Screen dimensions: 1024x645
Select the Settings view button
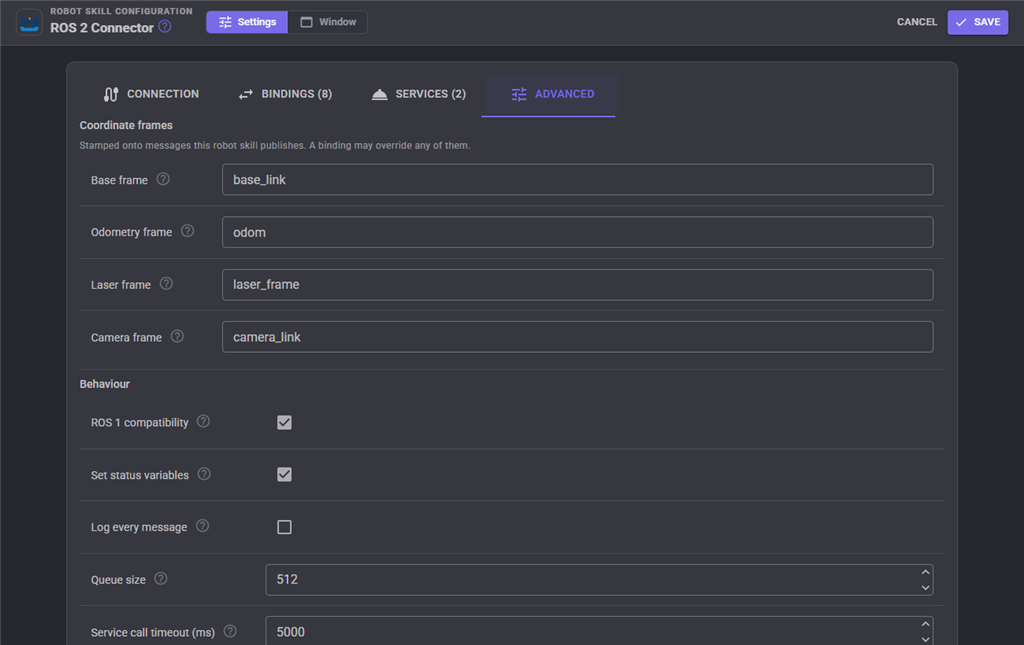coord(247,22)
